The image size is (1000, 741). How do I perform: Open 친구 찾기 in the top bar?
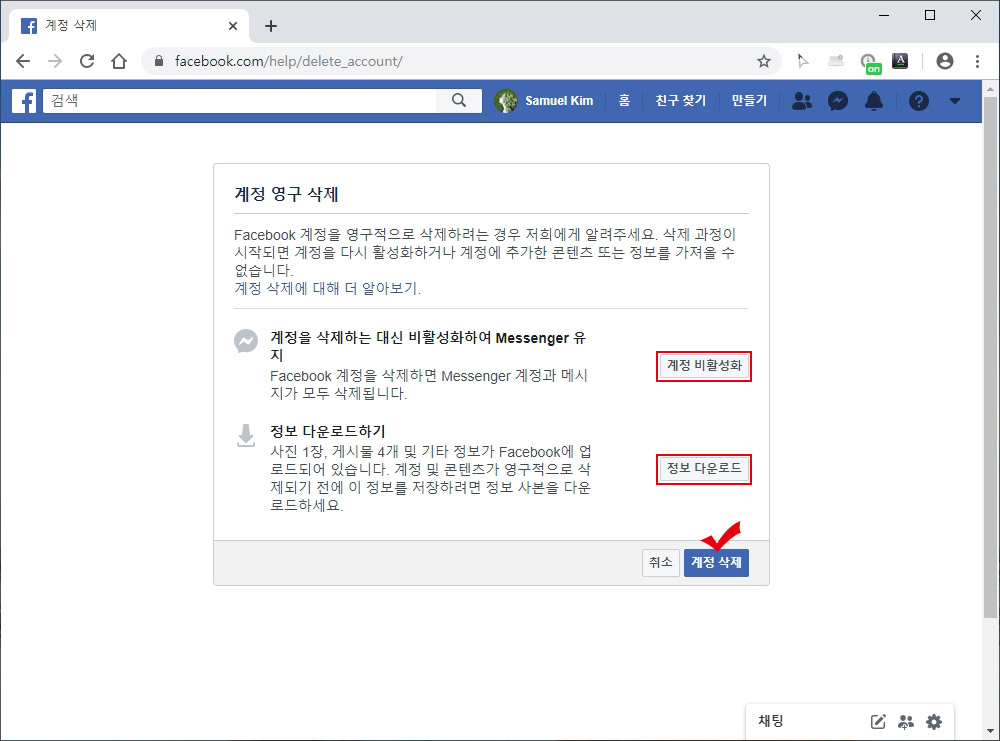680,101
